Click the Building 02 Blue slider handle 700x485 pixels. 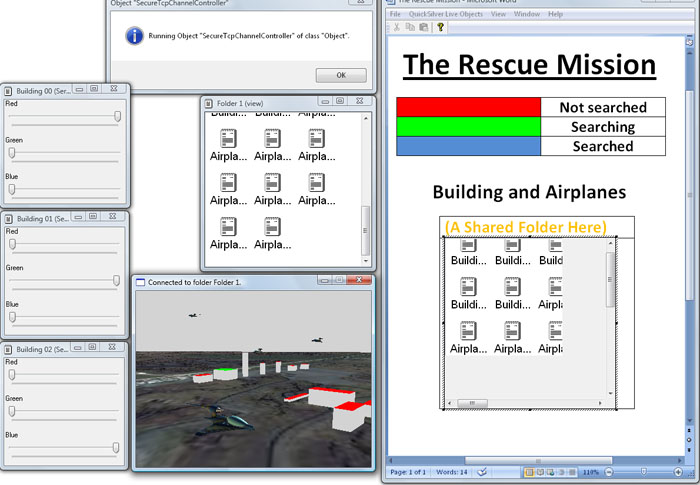tap(117, 447)
